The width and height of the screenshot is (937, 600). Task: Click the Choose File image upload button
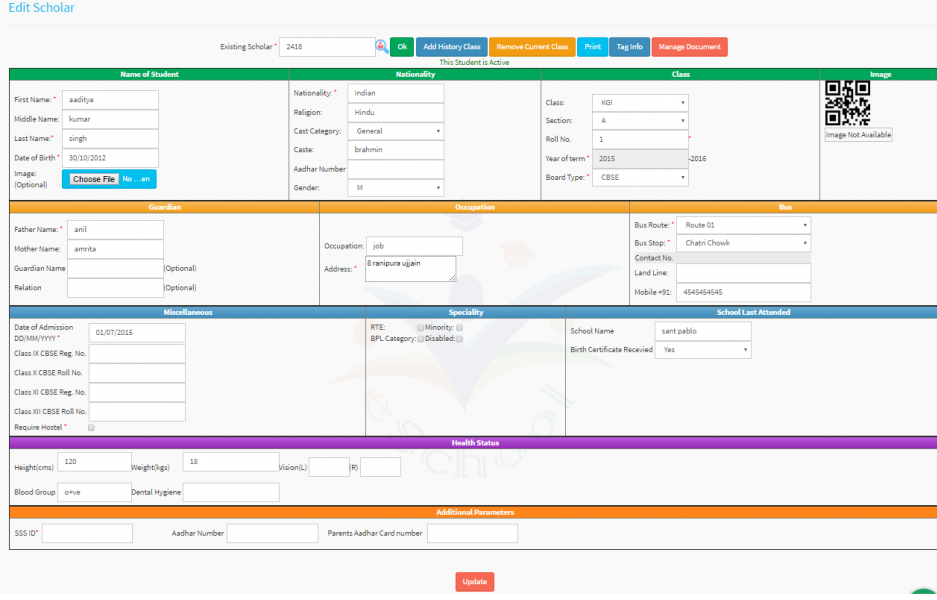(94, 179)
